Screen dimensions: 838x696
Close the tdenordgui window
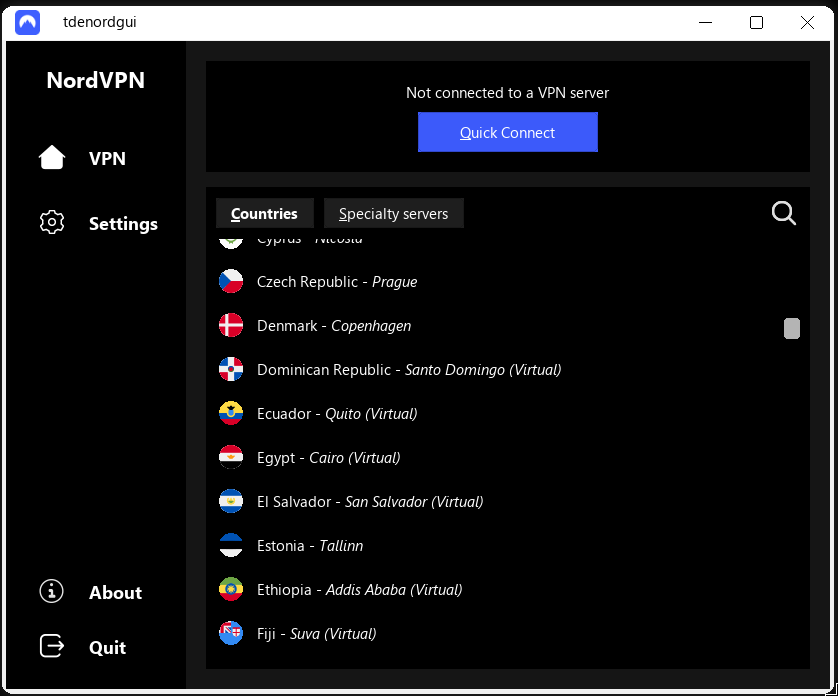(x=808, y=22)
